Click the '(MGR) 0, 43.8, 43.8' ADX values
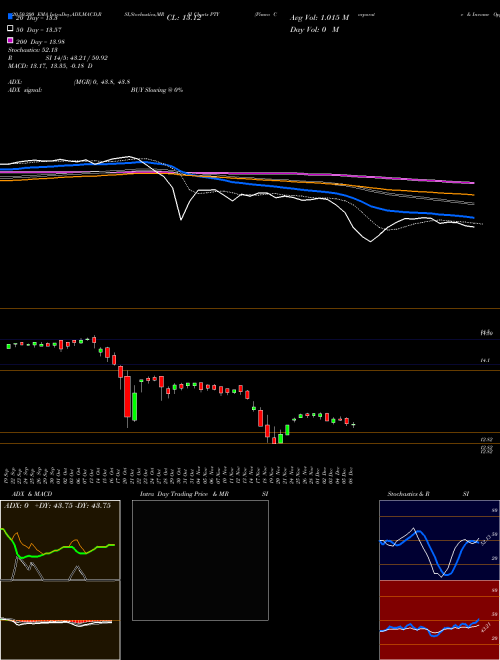Screen dimensions: 500x660 [102, 82]
